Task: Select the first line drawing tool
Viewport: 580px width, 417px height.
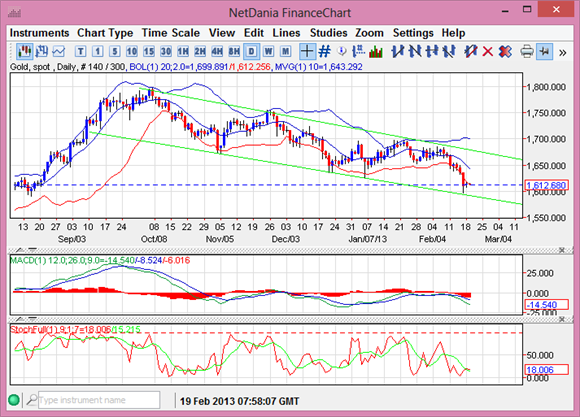Action: pyautogui.click(x=398, y=51)
